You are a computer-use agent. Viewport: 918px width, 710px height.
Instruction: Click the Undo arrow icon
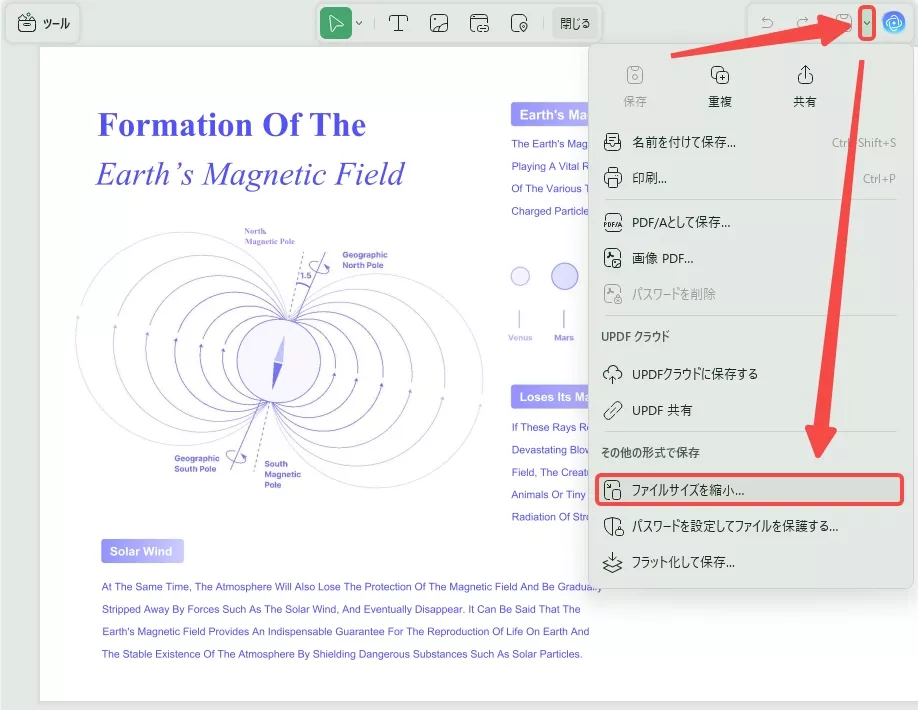pyautogui.click(x=767, y=23)
